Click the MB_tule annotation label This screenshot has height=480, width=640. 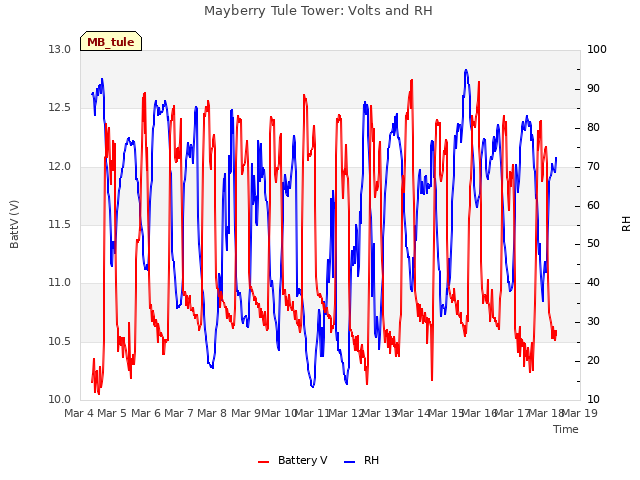111,42
